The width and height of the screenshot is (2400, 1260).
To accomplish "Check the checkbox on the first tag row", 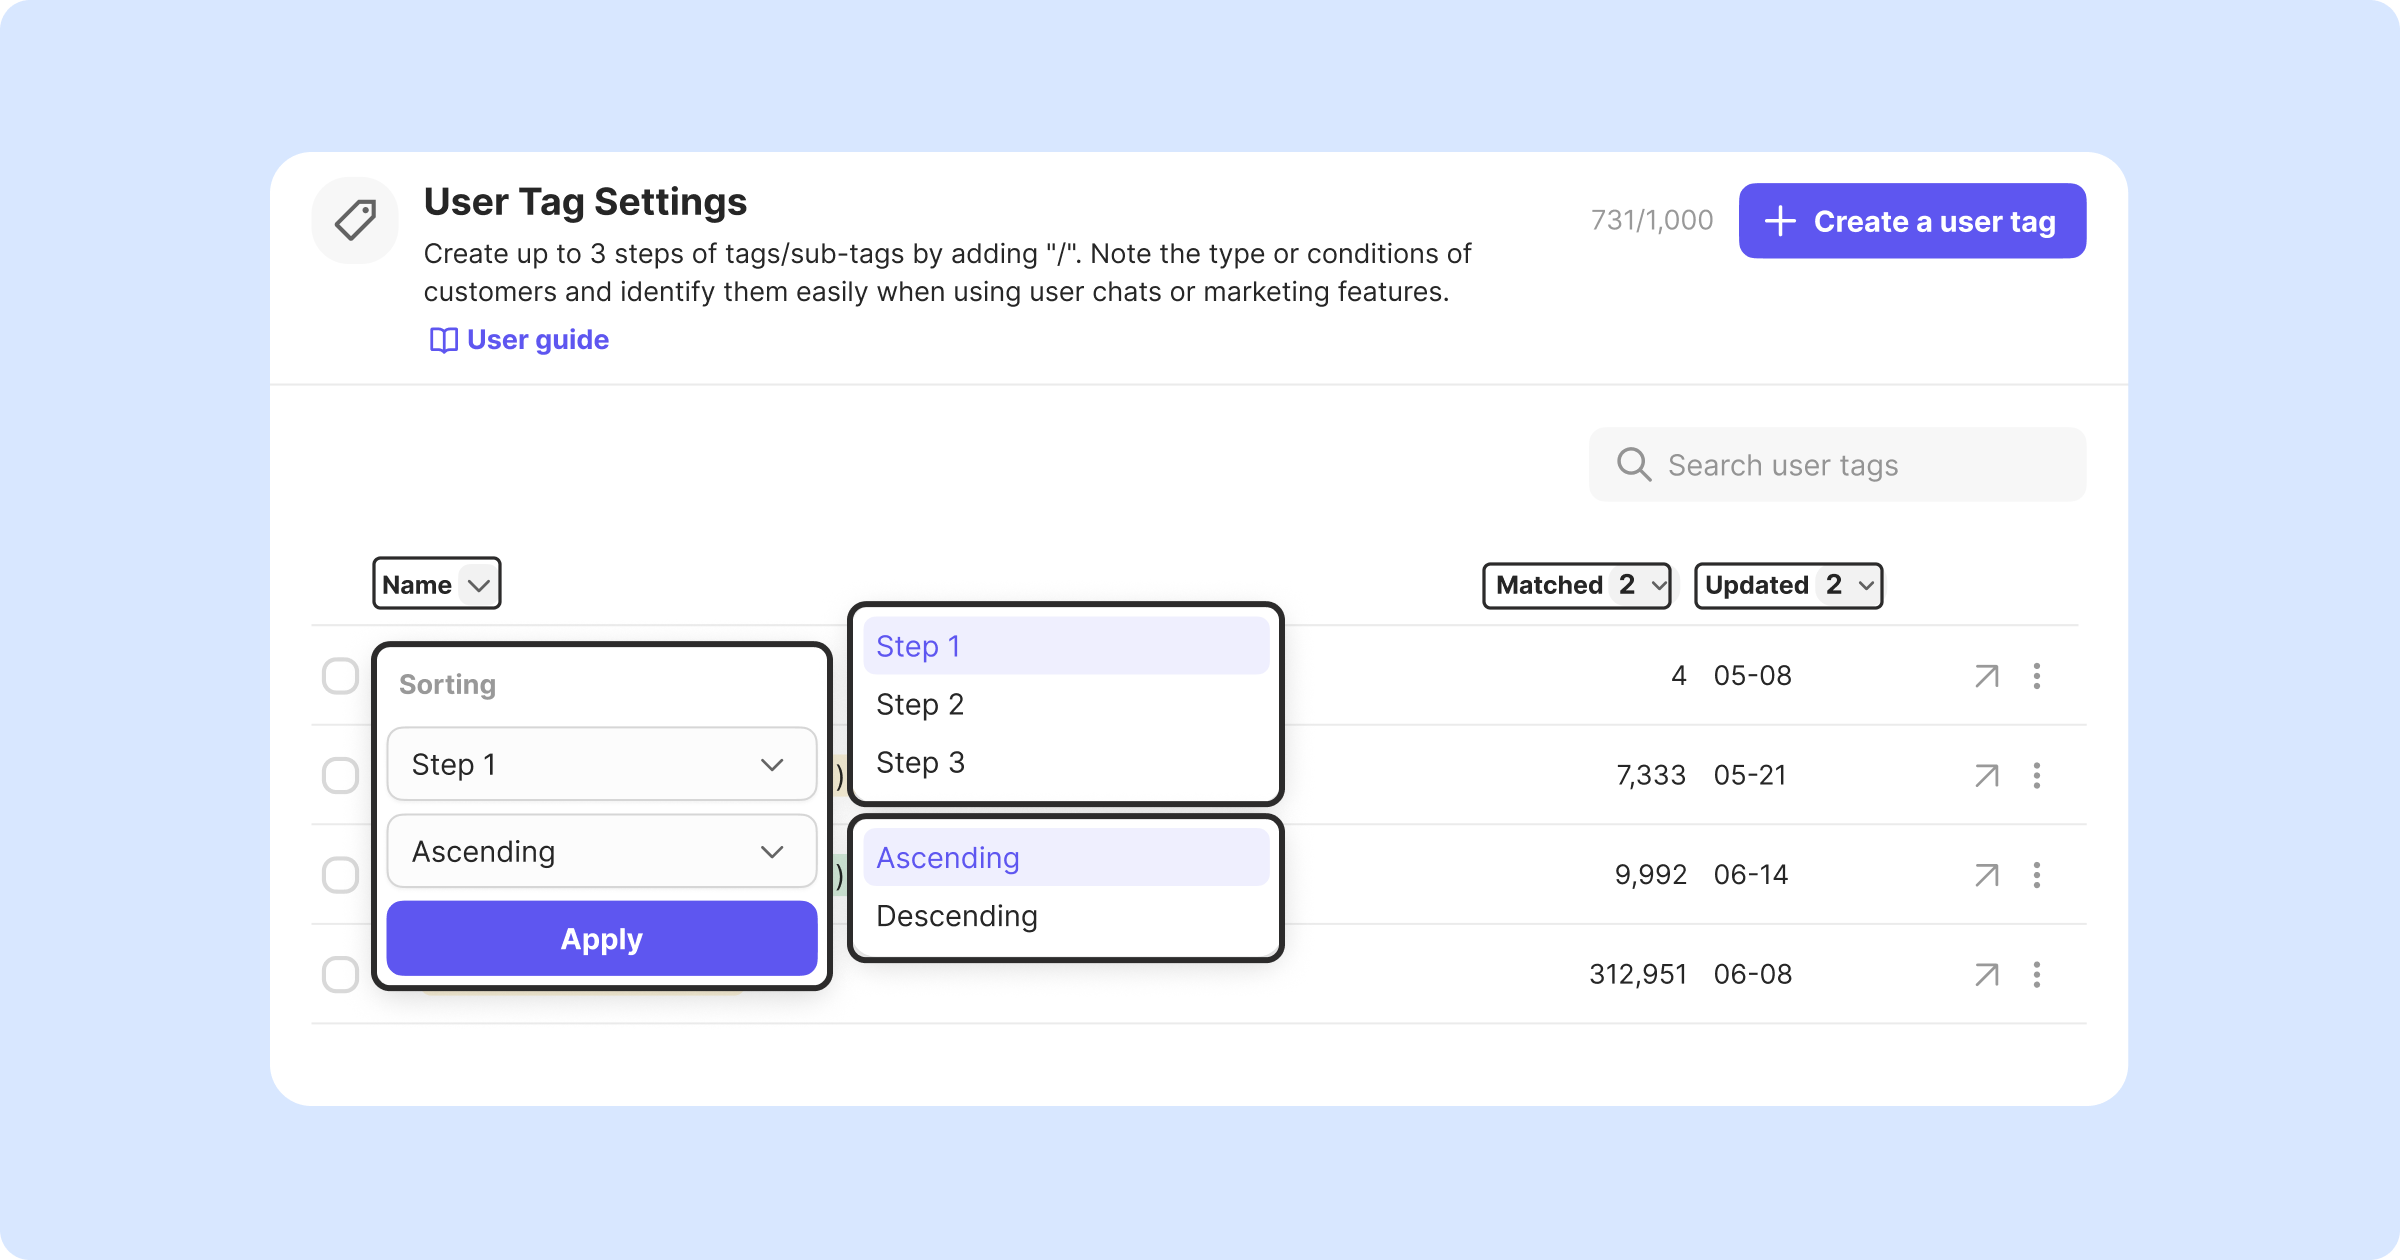I will pos(340,676).
